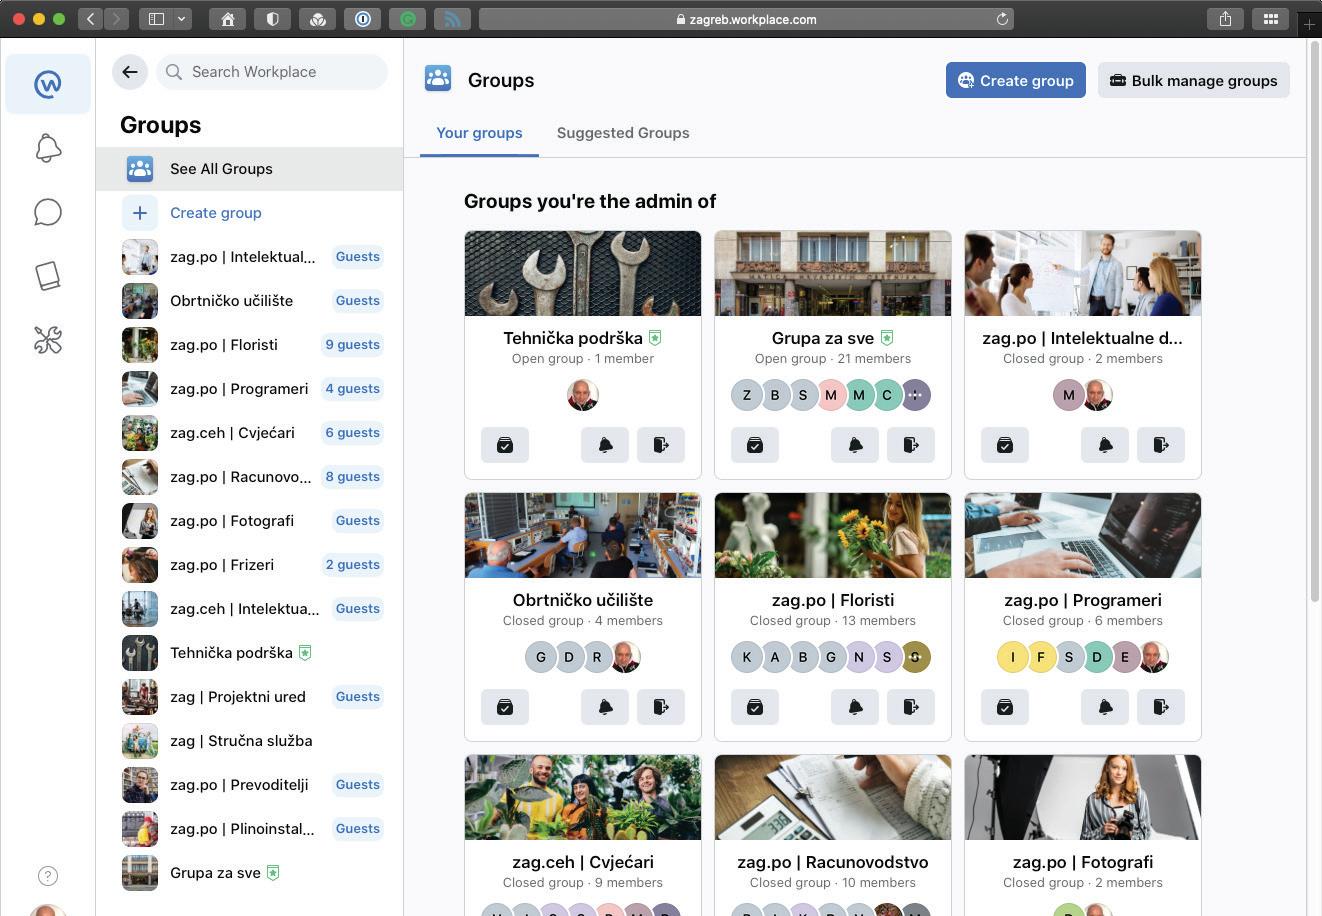Open Obrtničko učilište in sidebar list

(250, 301)
